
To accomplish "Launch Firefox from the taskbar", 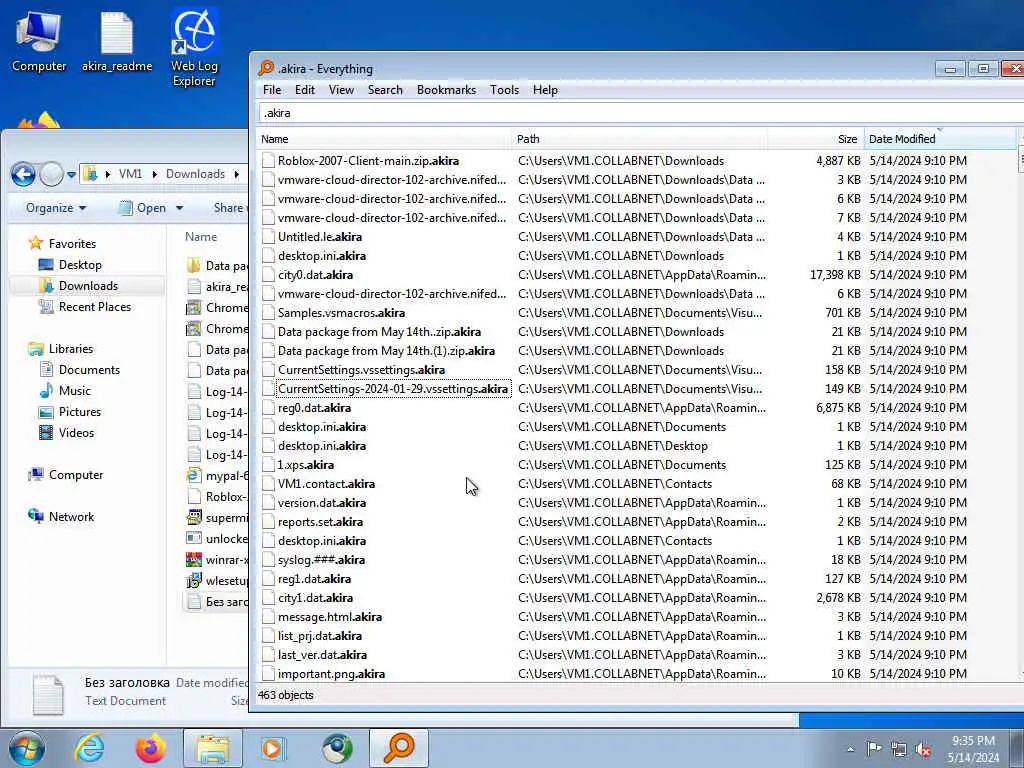I will [x=151, y=748].
